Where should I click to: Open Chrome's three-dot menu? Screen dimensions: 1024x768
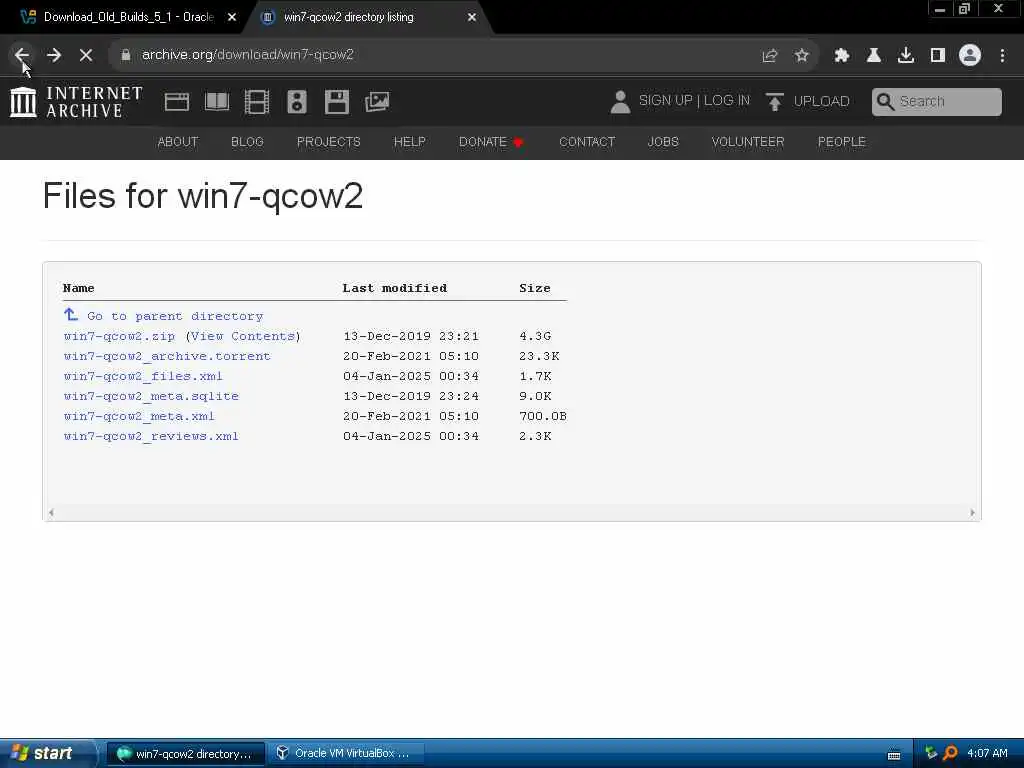click(x=1002, y=56)
